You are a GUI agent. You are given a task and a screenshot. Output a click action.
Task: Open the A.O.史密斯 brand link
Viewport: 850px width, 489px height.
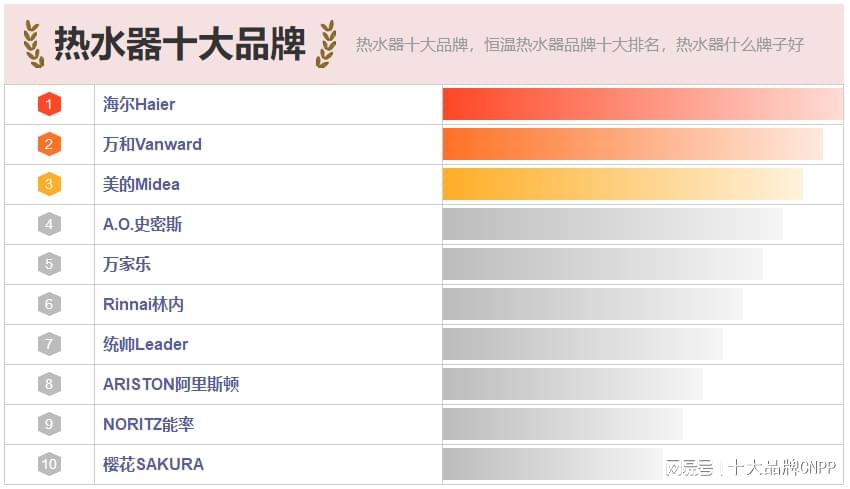(142, 224)
